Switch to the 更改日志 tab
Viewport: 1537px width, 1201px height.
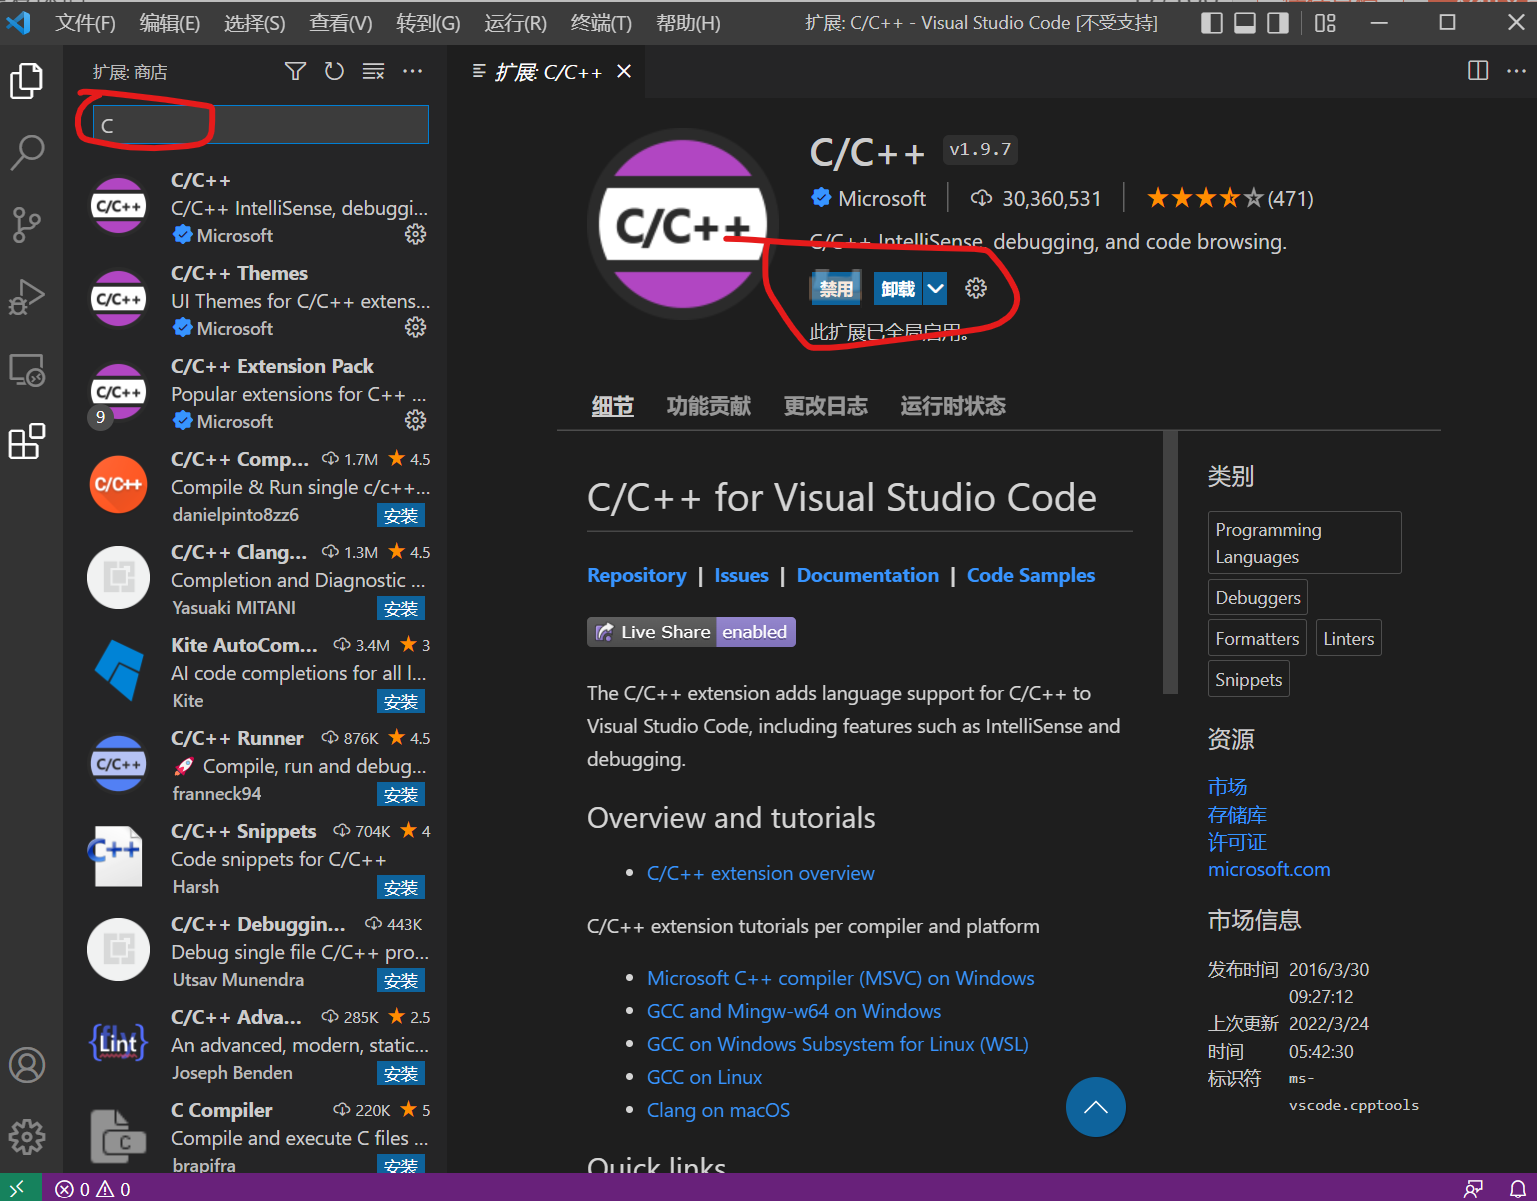pos(826,406)
